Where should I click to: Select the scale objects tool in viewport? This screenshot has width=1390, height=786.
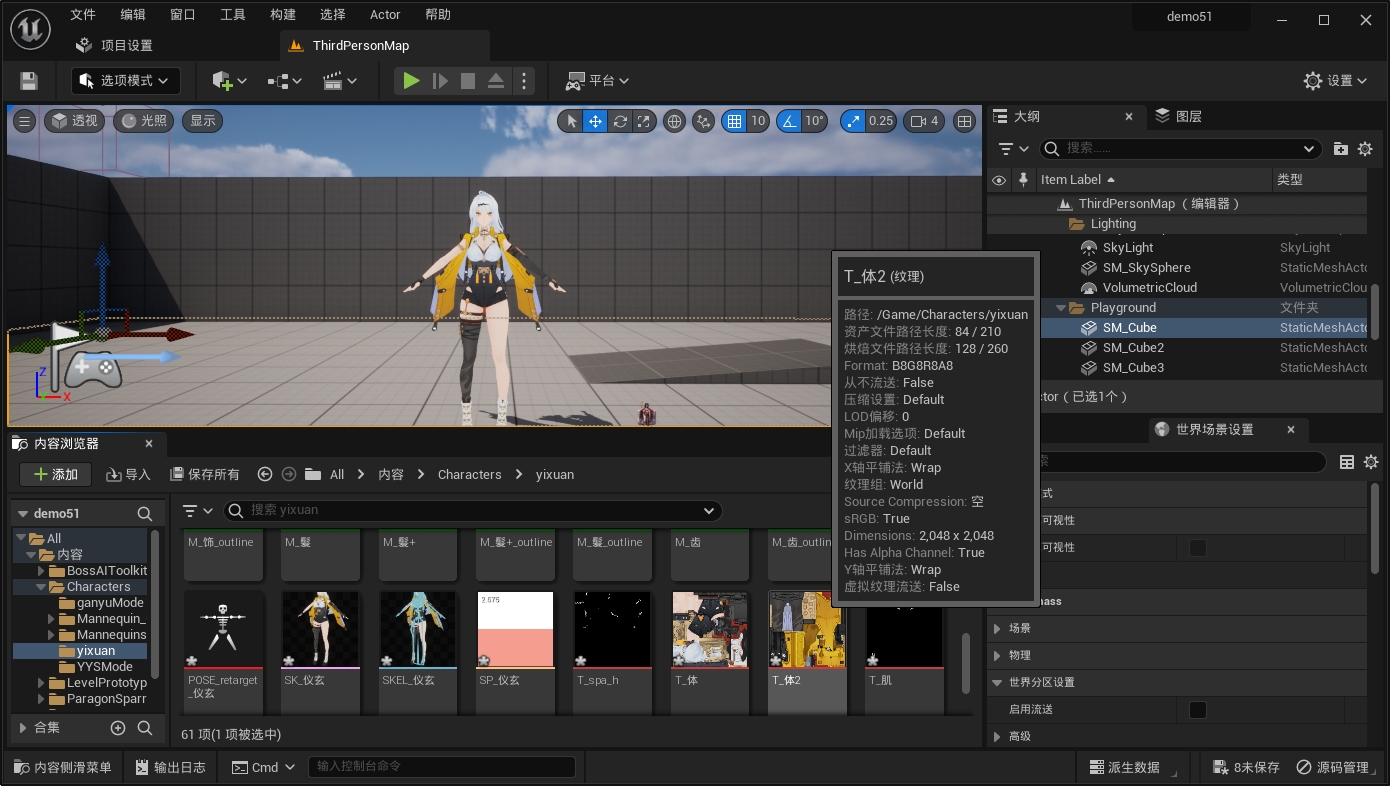pos(644,121)
